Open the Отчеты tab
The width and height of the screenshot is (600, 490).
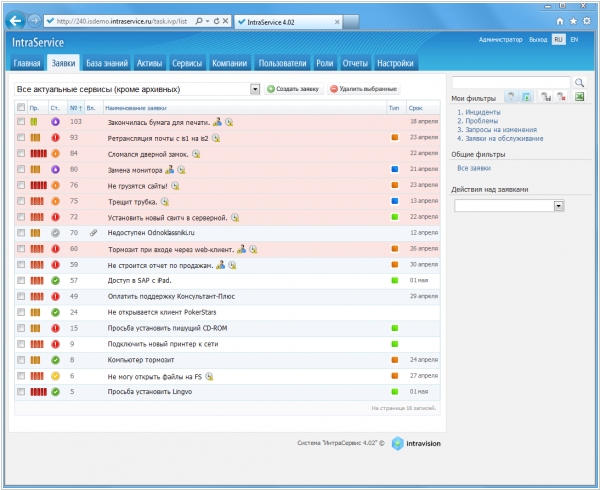(354, 64)
